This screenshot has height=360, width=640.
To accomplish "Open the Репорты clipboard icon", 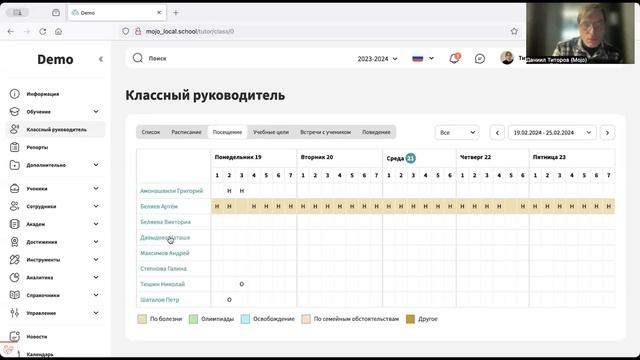I will (15, 147).
